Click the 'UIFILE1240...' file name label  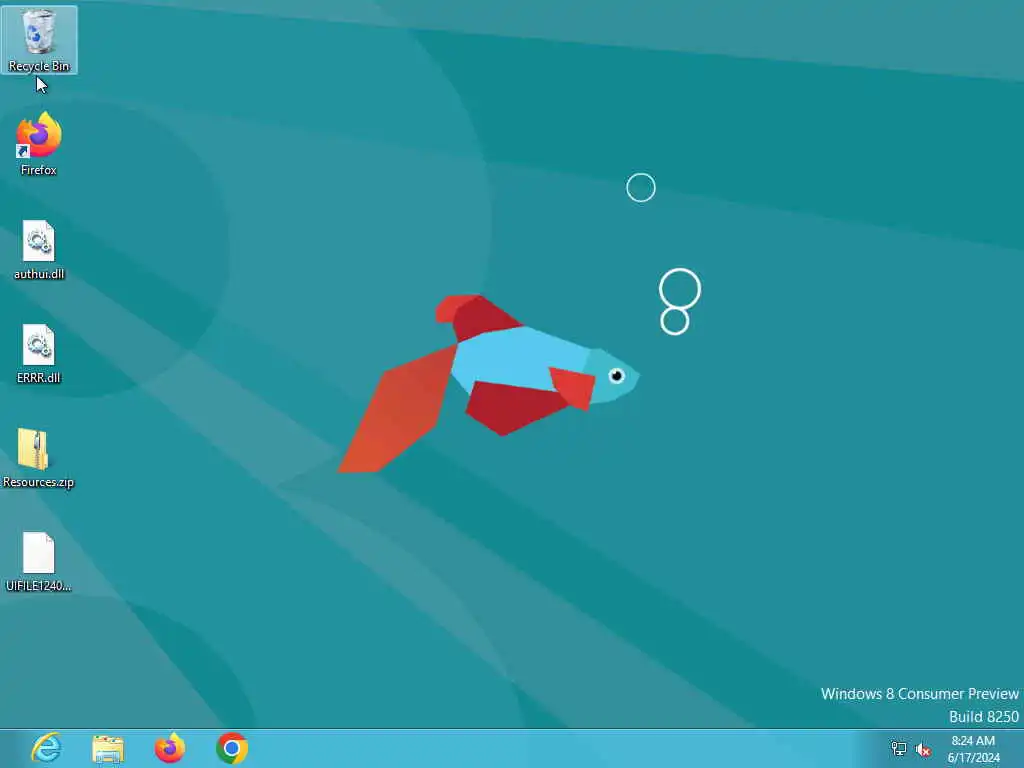[39, 586]
